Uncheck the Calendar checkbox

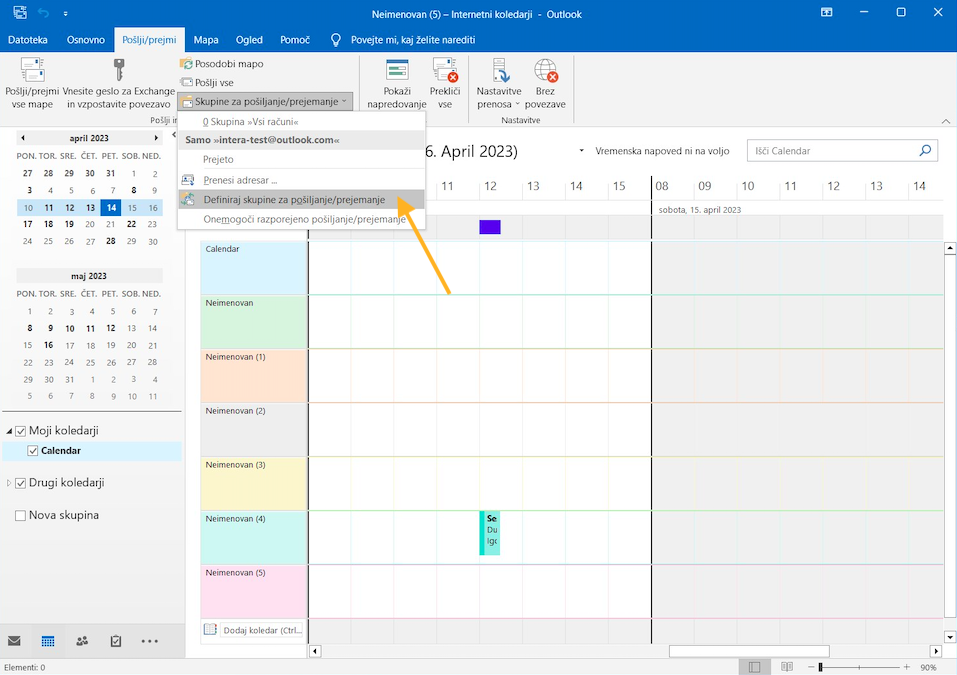pos(33,450)
